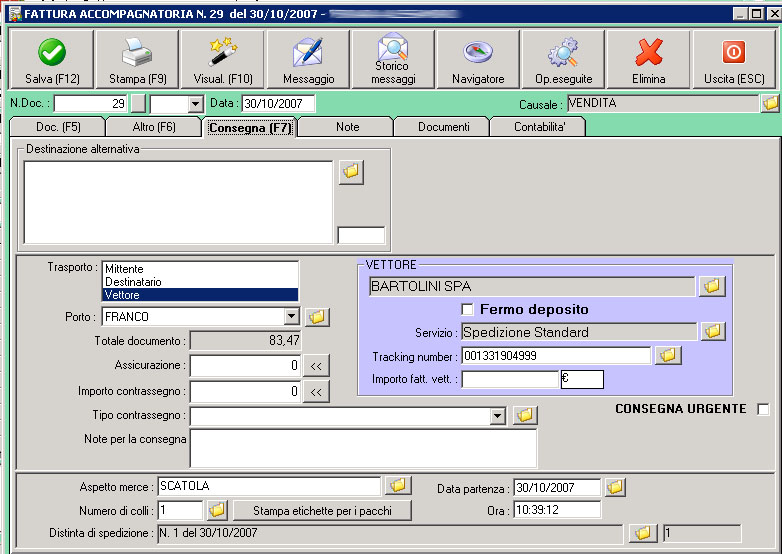This screenshot has width=782, height=554.
Task: Open the Documenti tab
Action: tap(443, 127)
